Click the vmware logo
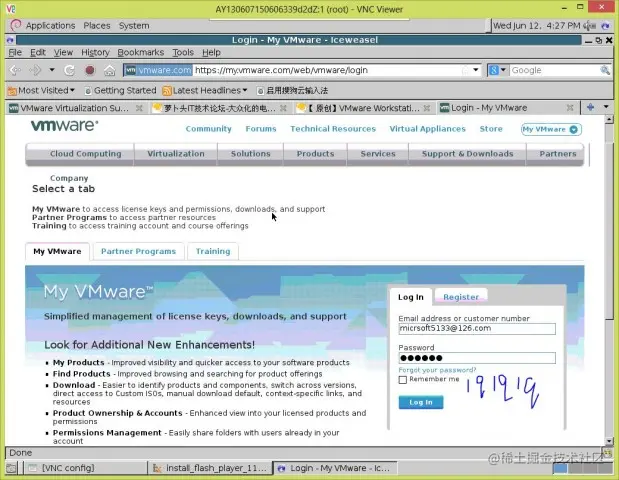Screen dimensions: 619x480 tap(65, 126)
